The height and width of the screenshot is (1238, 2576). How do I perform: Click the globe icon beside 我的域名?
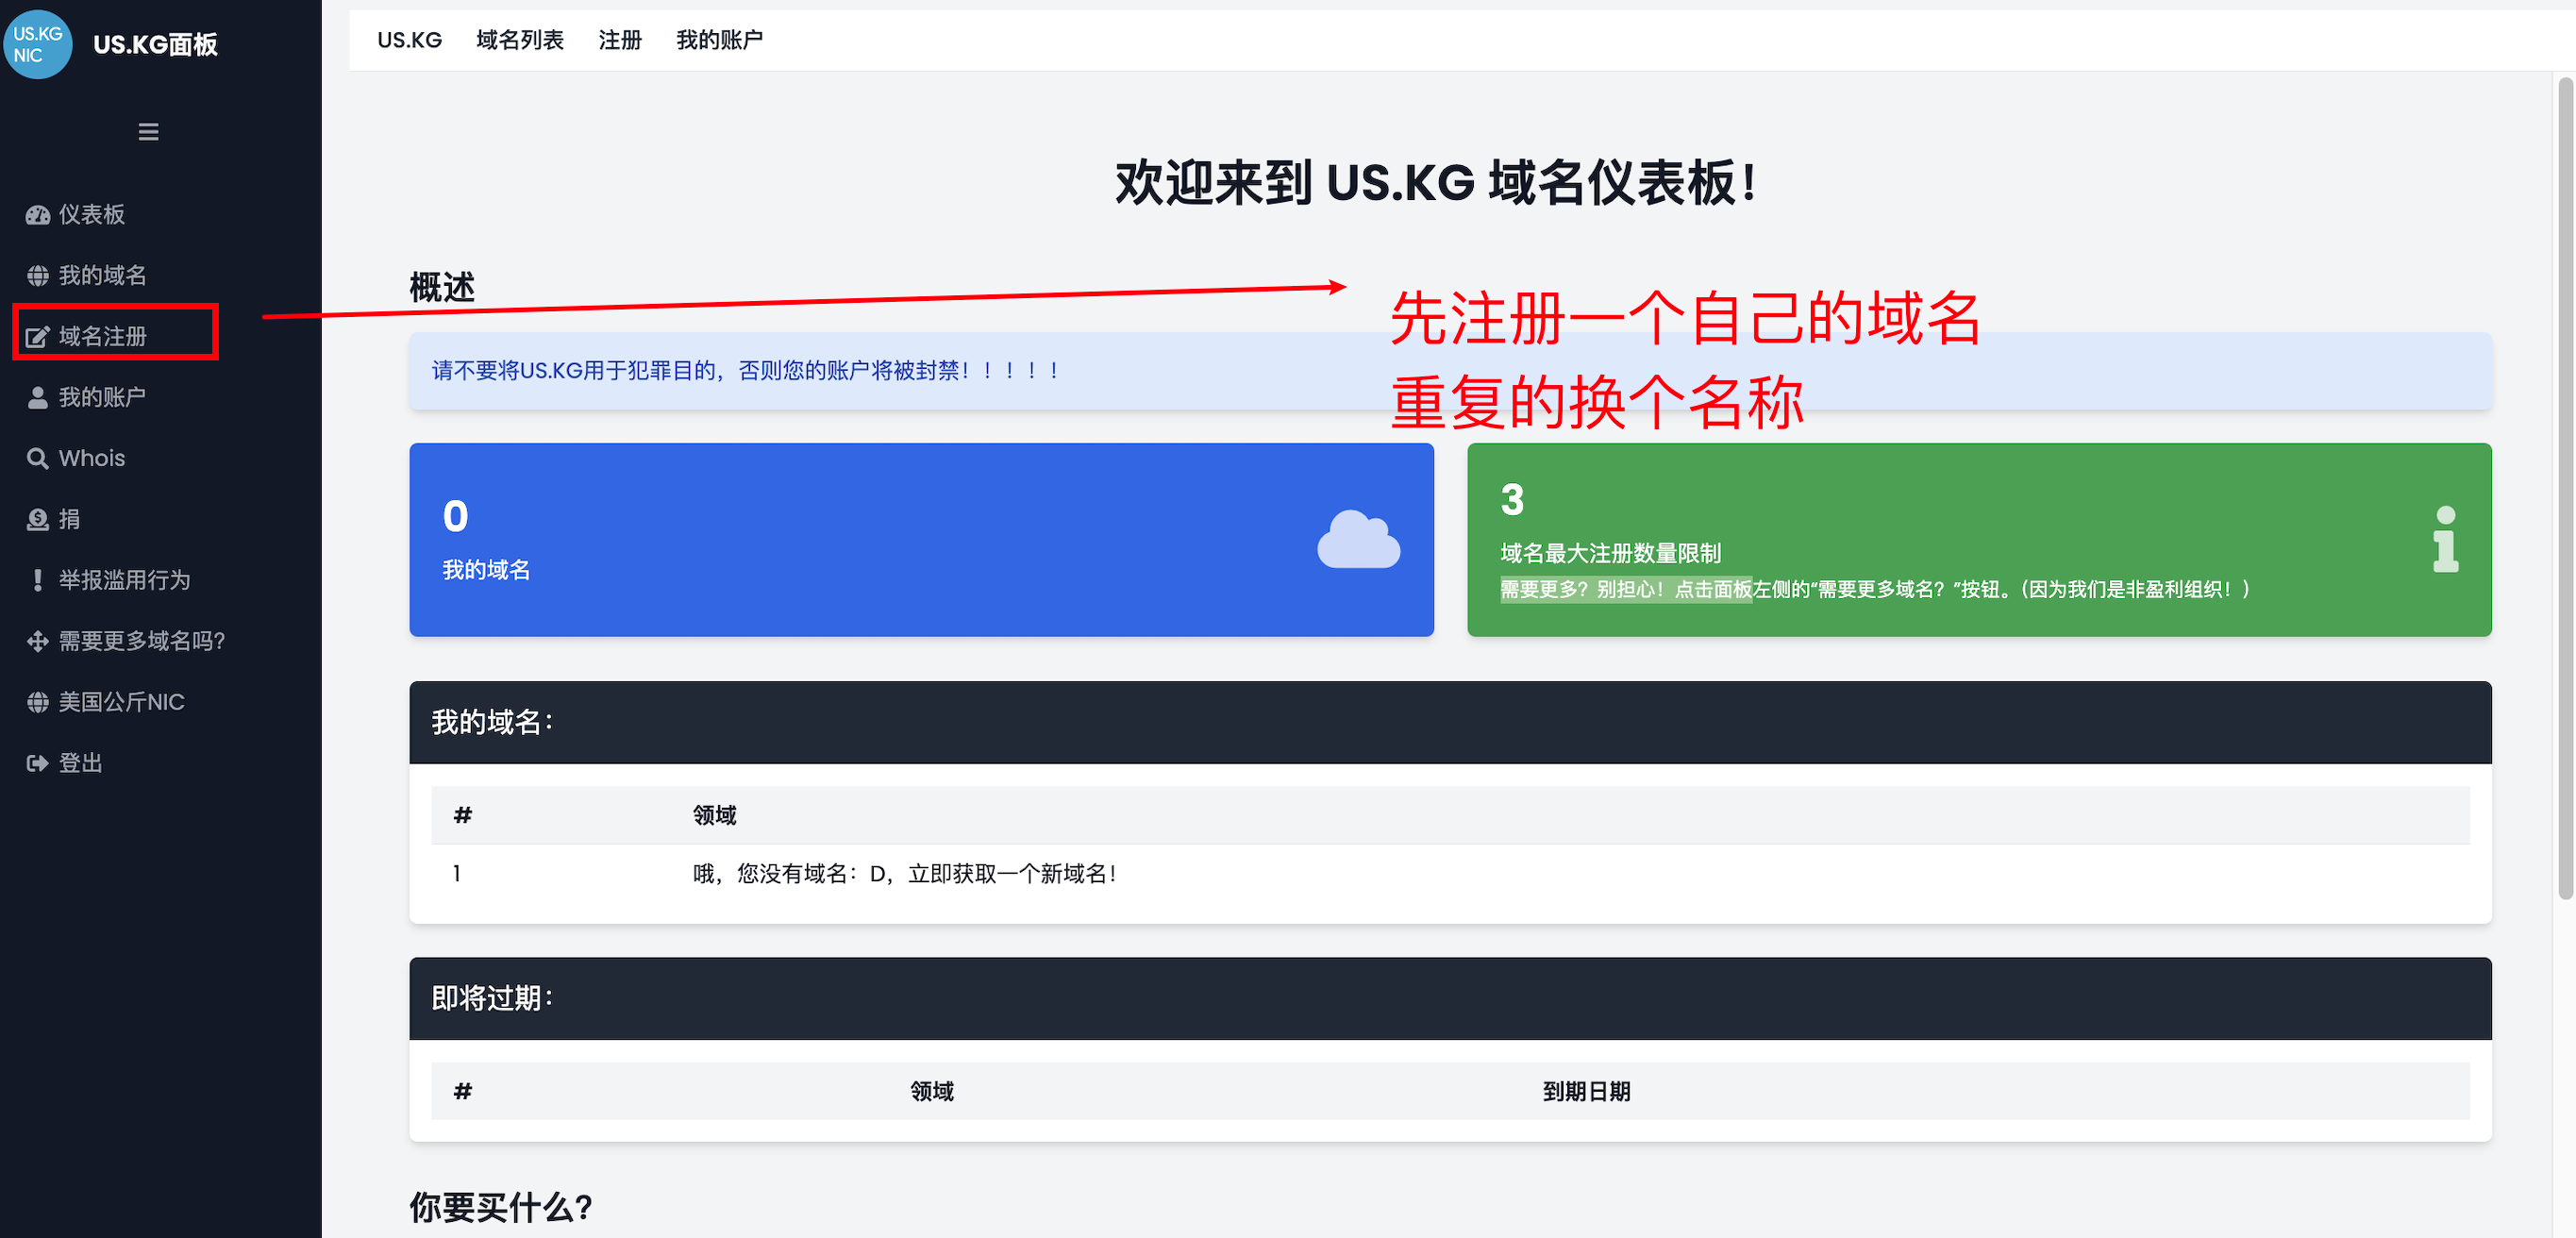point(38,276)
